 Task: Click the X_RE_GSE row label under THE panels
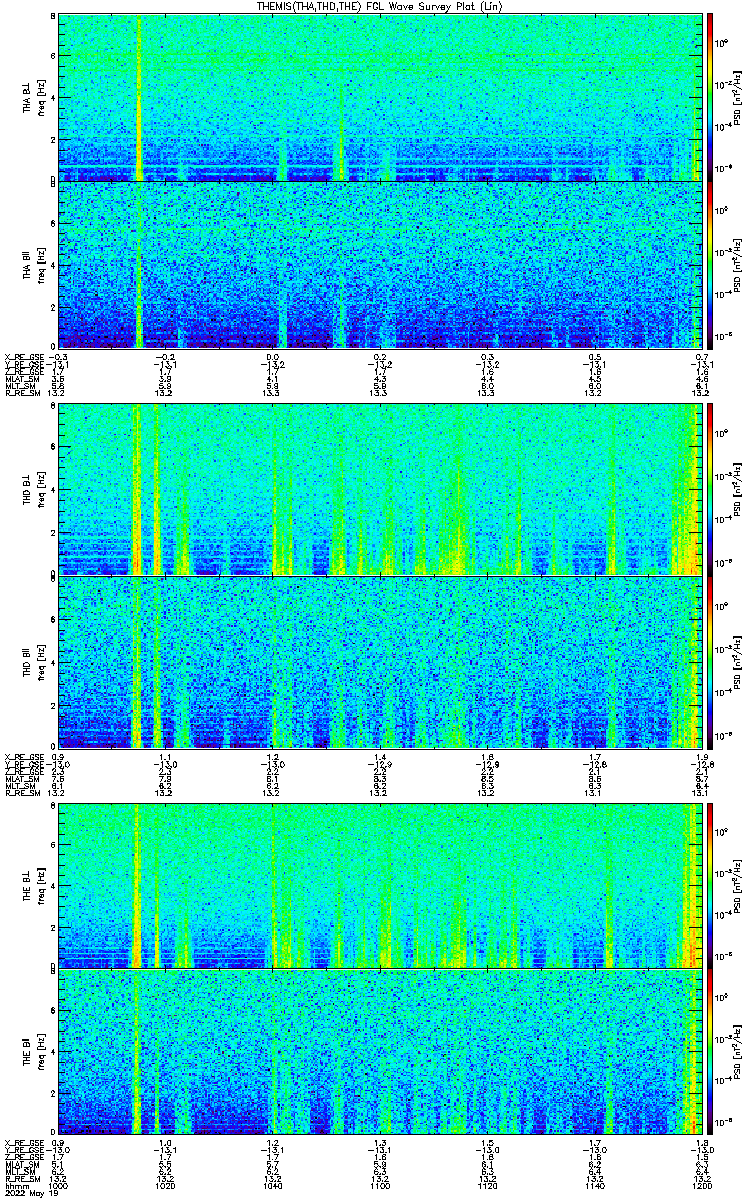coord(22,1143)
